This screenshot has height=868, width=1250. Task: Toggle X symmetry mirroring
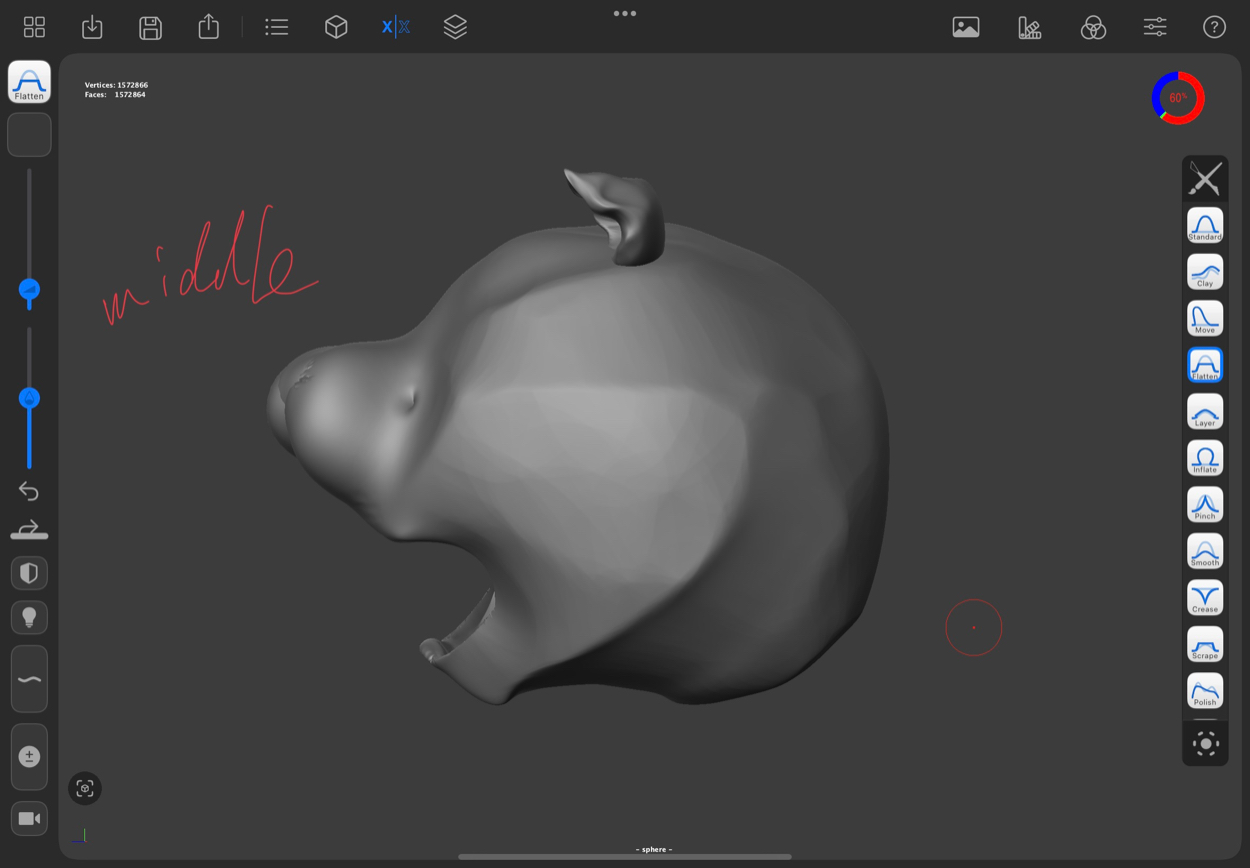[x=396, y=27]
